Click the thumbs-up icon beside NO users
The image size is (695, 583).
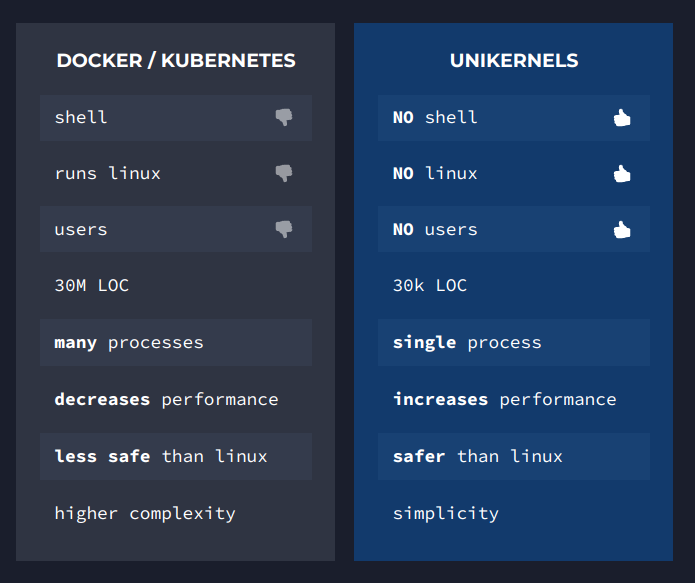click(622, 229)
